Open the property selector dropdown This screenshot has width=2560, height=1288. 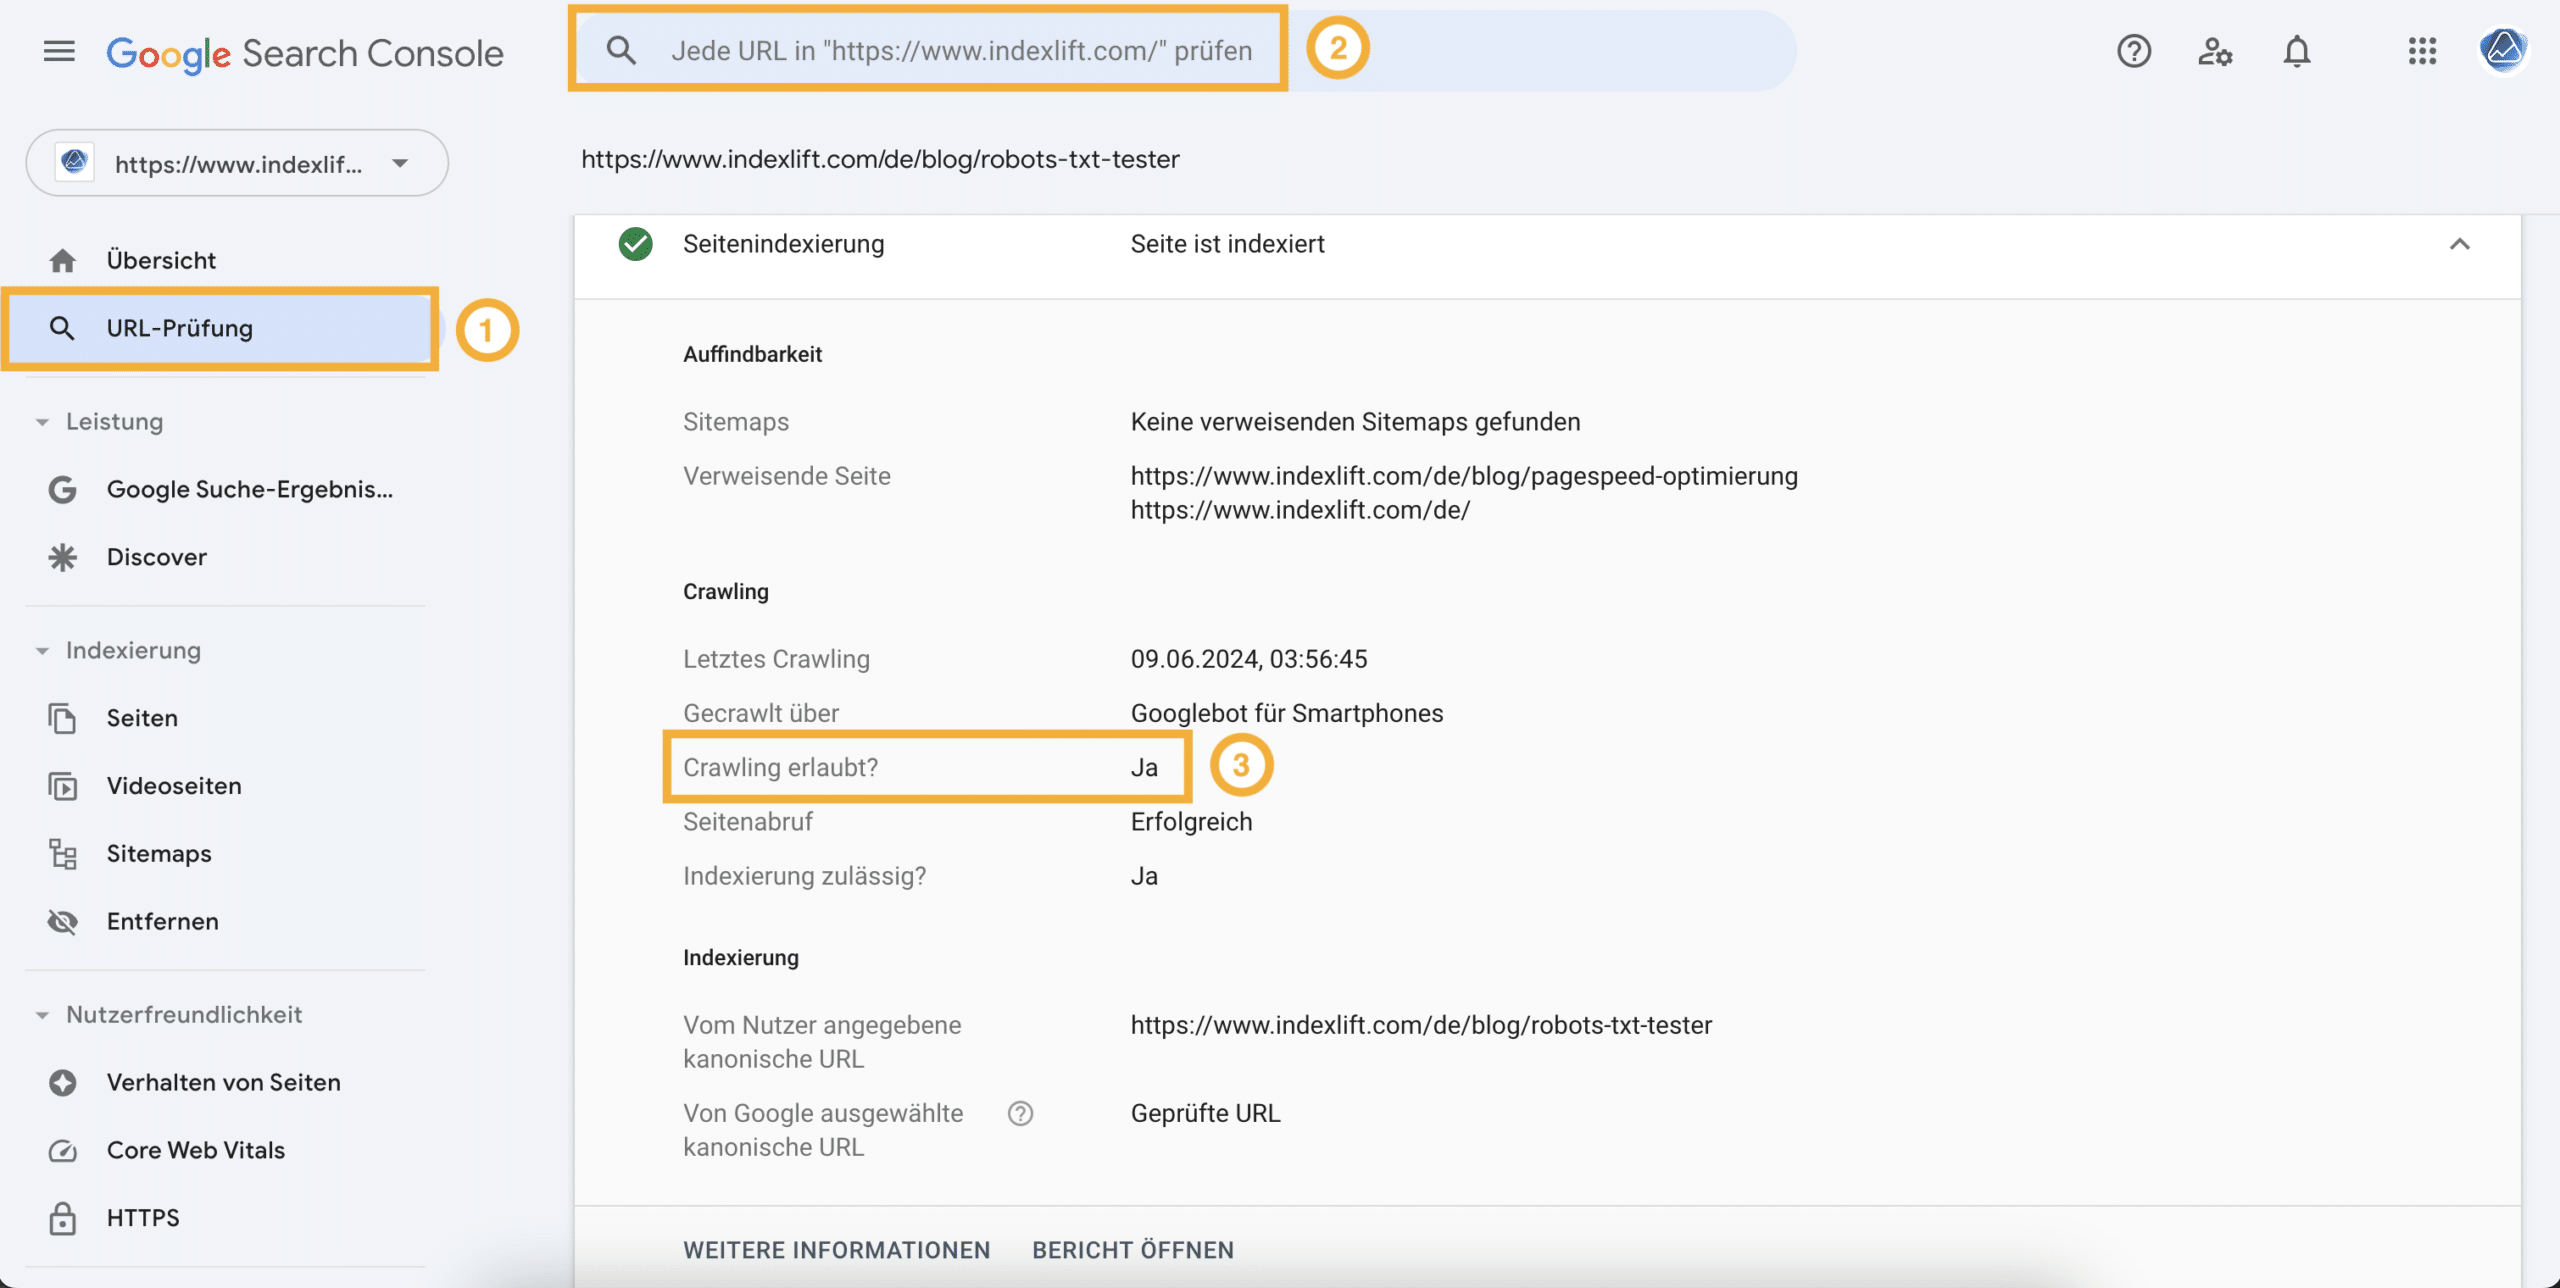(x=237, y=163)
